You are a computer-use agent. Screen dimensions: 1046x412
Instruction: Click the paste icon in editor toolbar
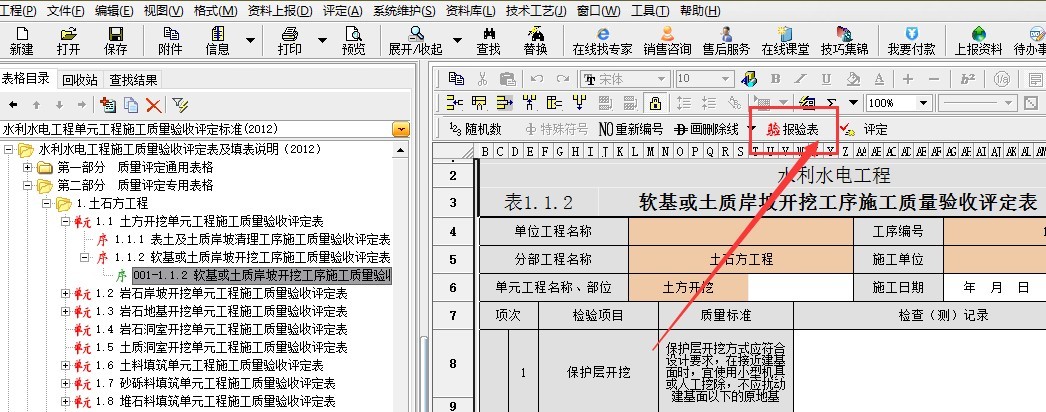pos(508,79)
